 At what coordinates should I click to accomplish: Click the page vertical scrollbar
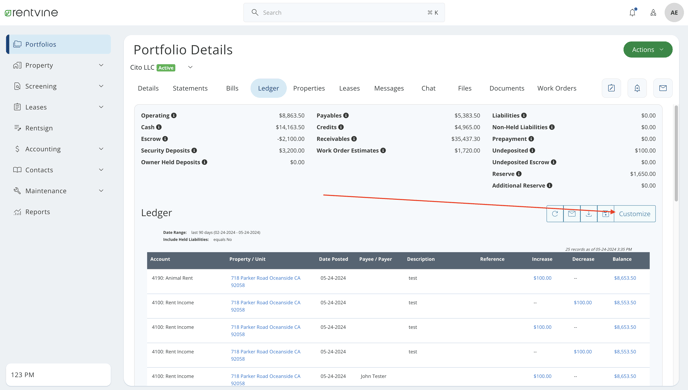tap(676, 154)
